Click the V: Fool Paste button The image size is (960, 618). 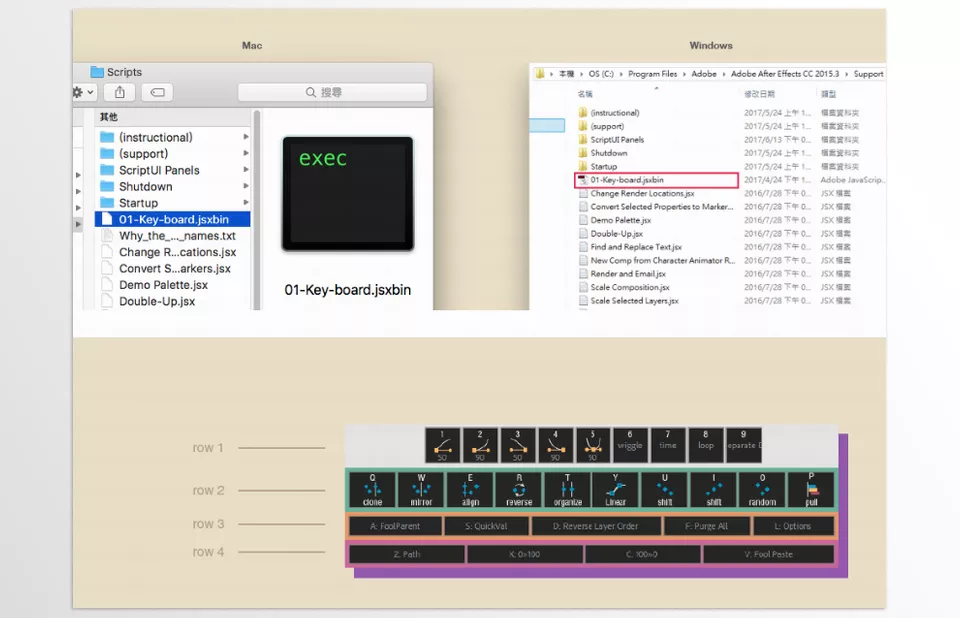pyautogui.click(x=769, y=554)
